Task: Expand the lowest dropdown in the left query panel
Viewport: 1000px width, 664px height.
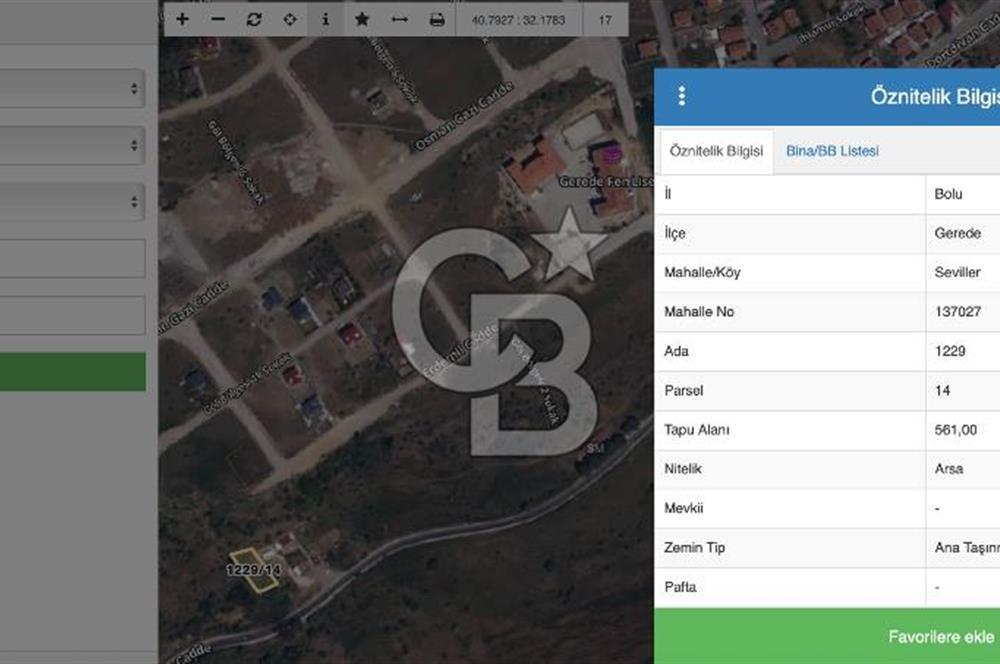Action: click(72, 202)
